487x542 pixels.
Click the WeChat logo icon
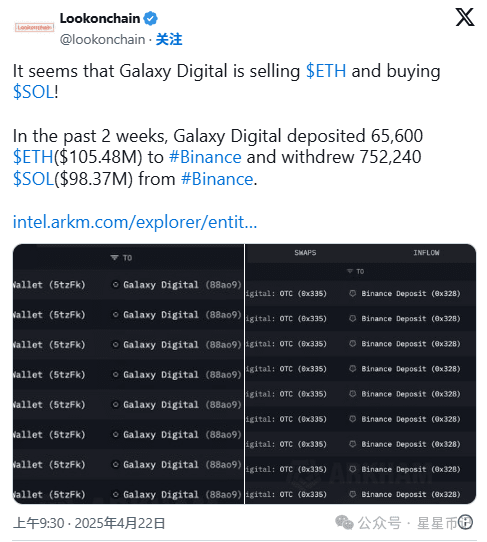344,522
